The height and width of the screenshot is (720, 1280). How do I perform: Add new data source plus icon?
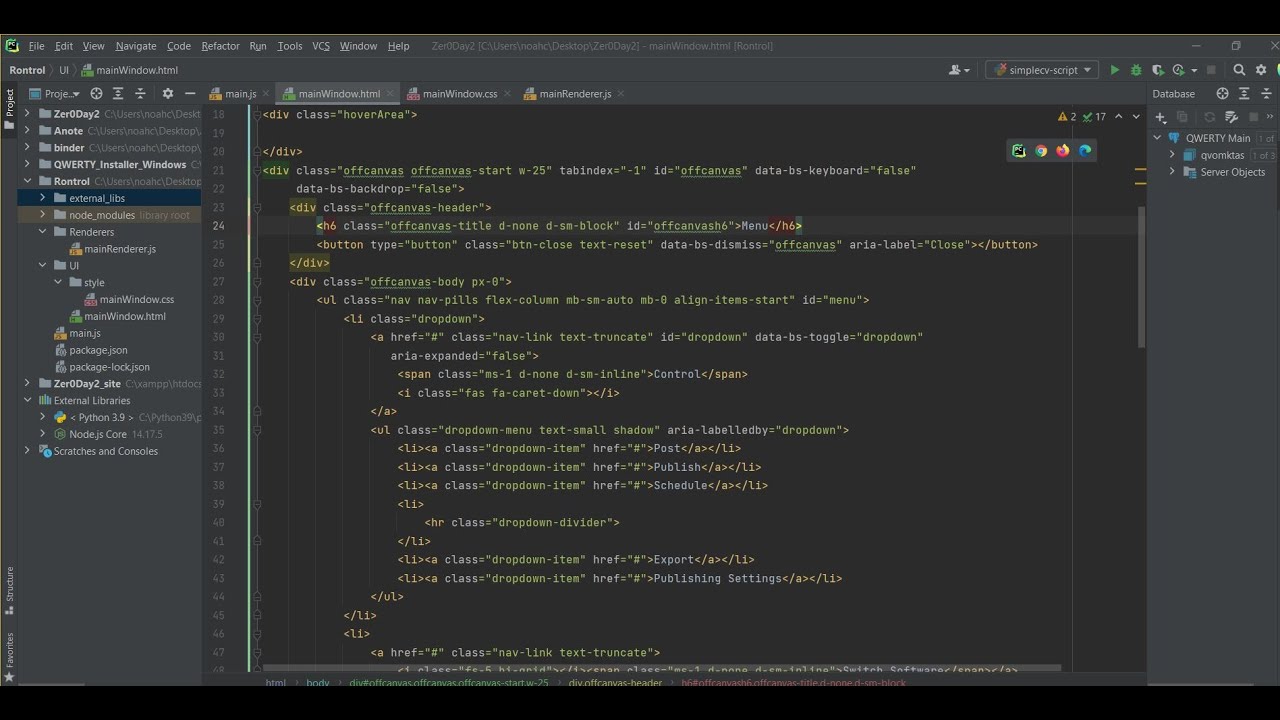point(1161,117)
